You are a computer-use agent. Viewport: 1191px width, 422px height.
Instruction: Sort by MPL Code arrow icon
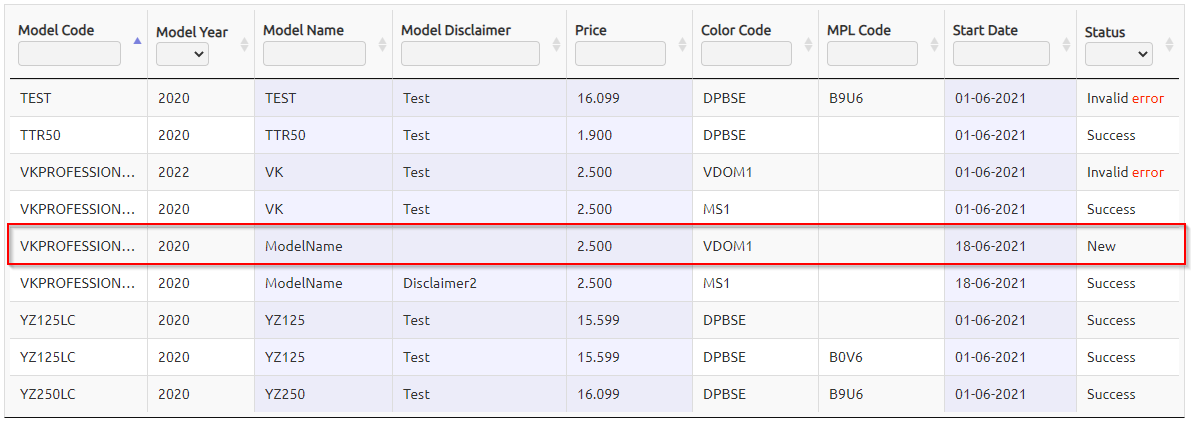click(x=934, y=45)
